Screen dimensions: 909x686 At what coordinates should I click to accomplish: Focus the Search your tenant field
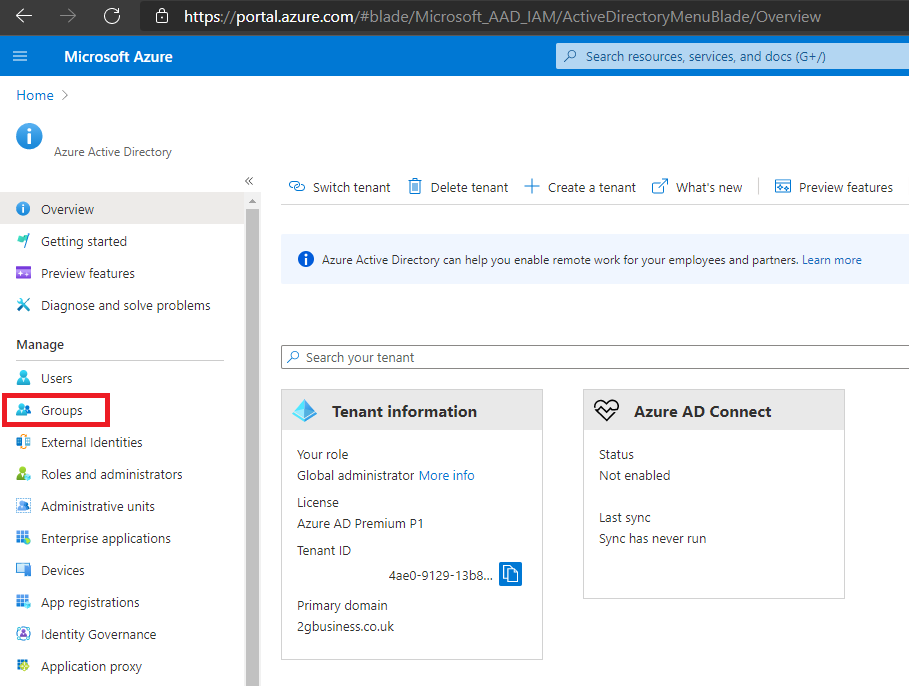click(x=595, y=357)
